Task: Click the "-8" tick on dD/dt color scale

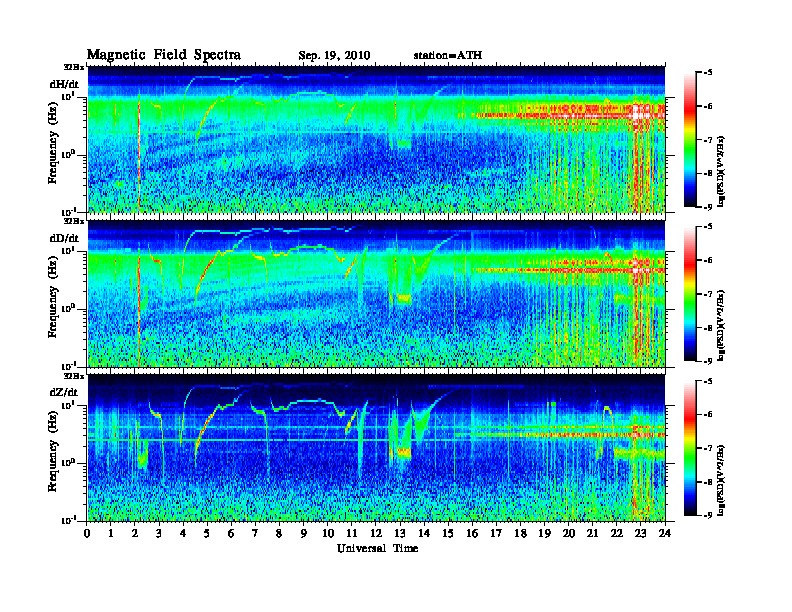Action: pos(708,328)
